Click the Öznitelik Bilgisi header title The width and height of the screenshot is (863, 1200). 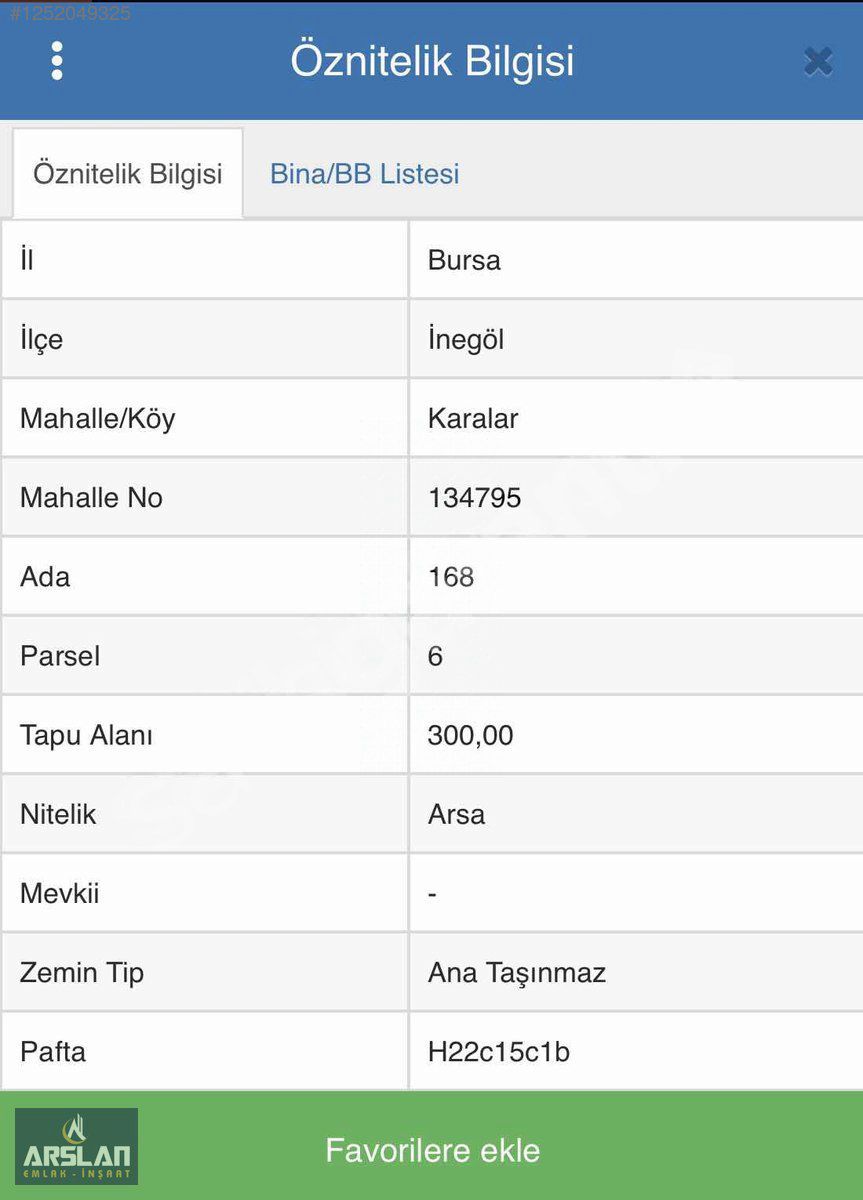pos(432,61)
